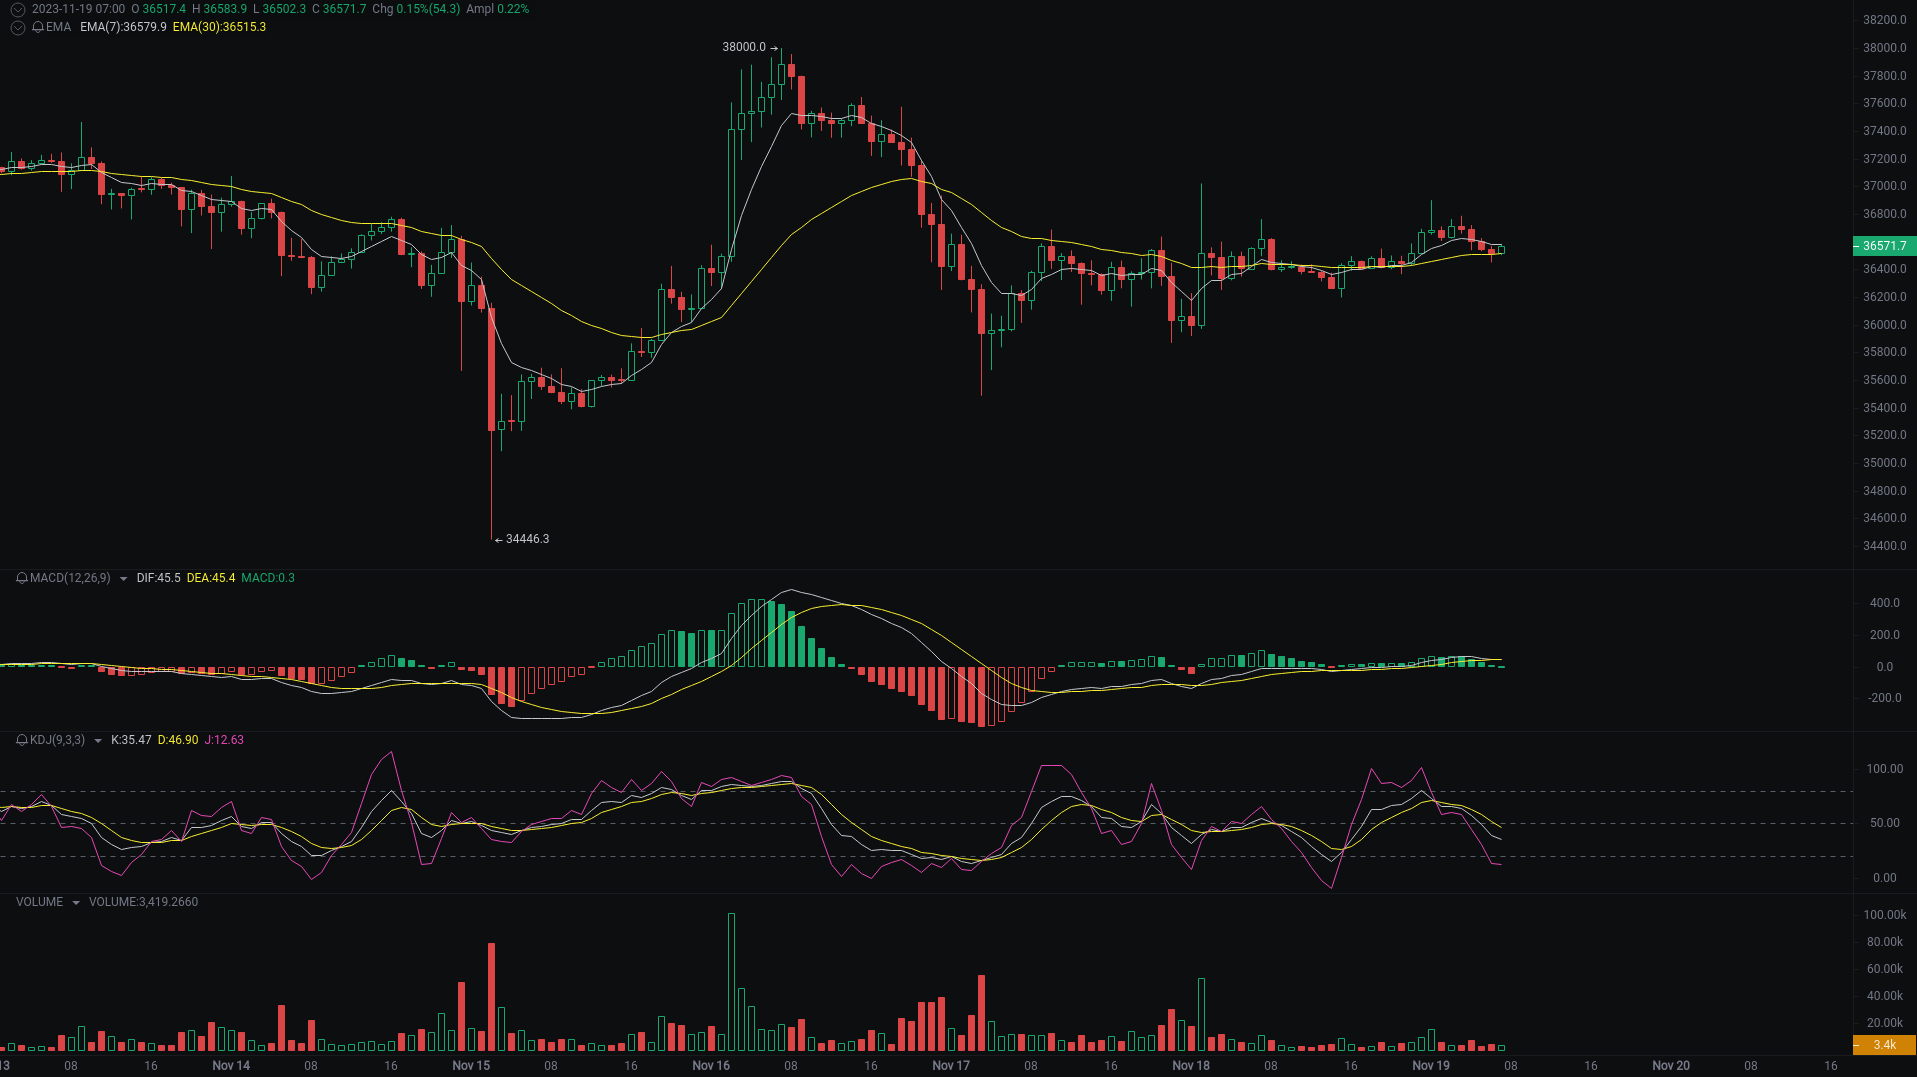This screenshot has height=1077, width=1917.
Task: Click the Nov 20 date on time axis
Action: [x=1671, y=1066]
